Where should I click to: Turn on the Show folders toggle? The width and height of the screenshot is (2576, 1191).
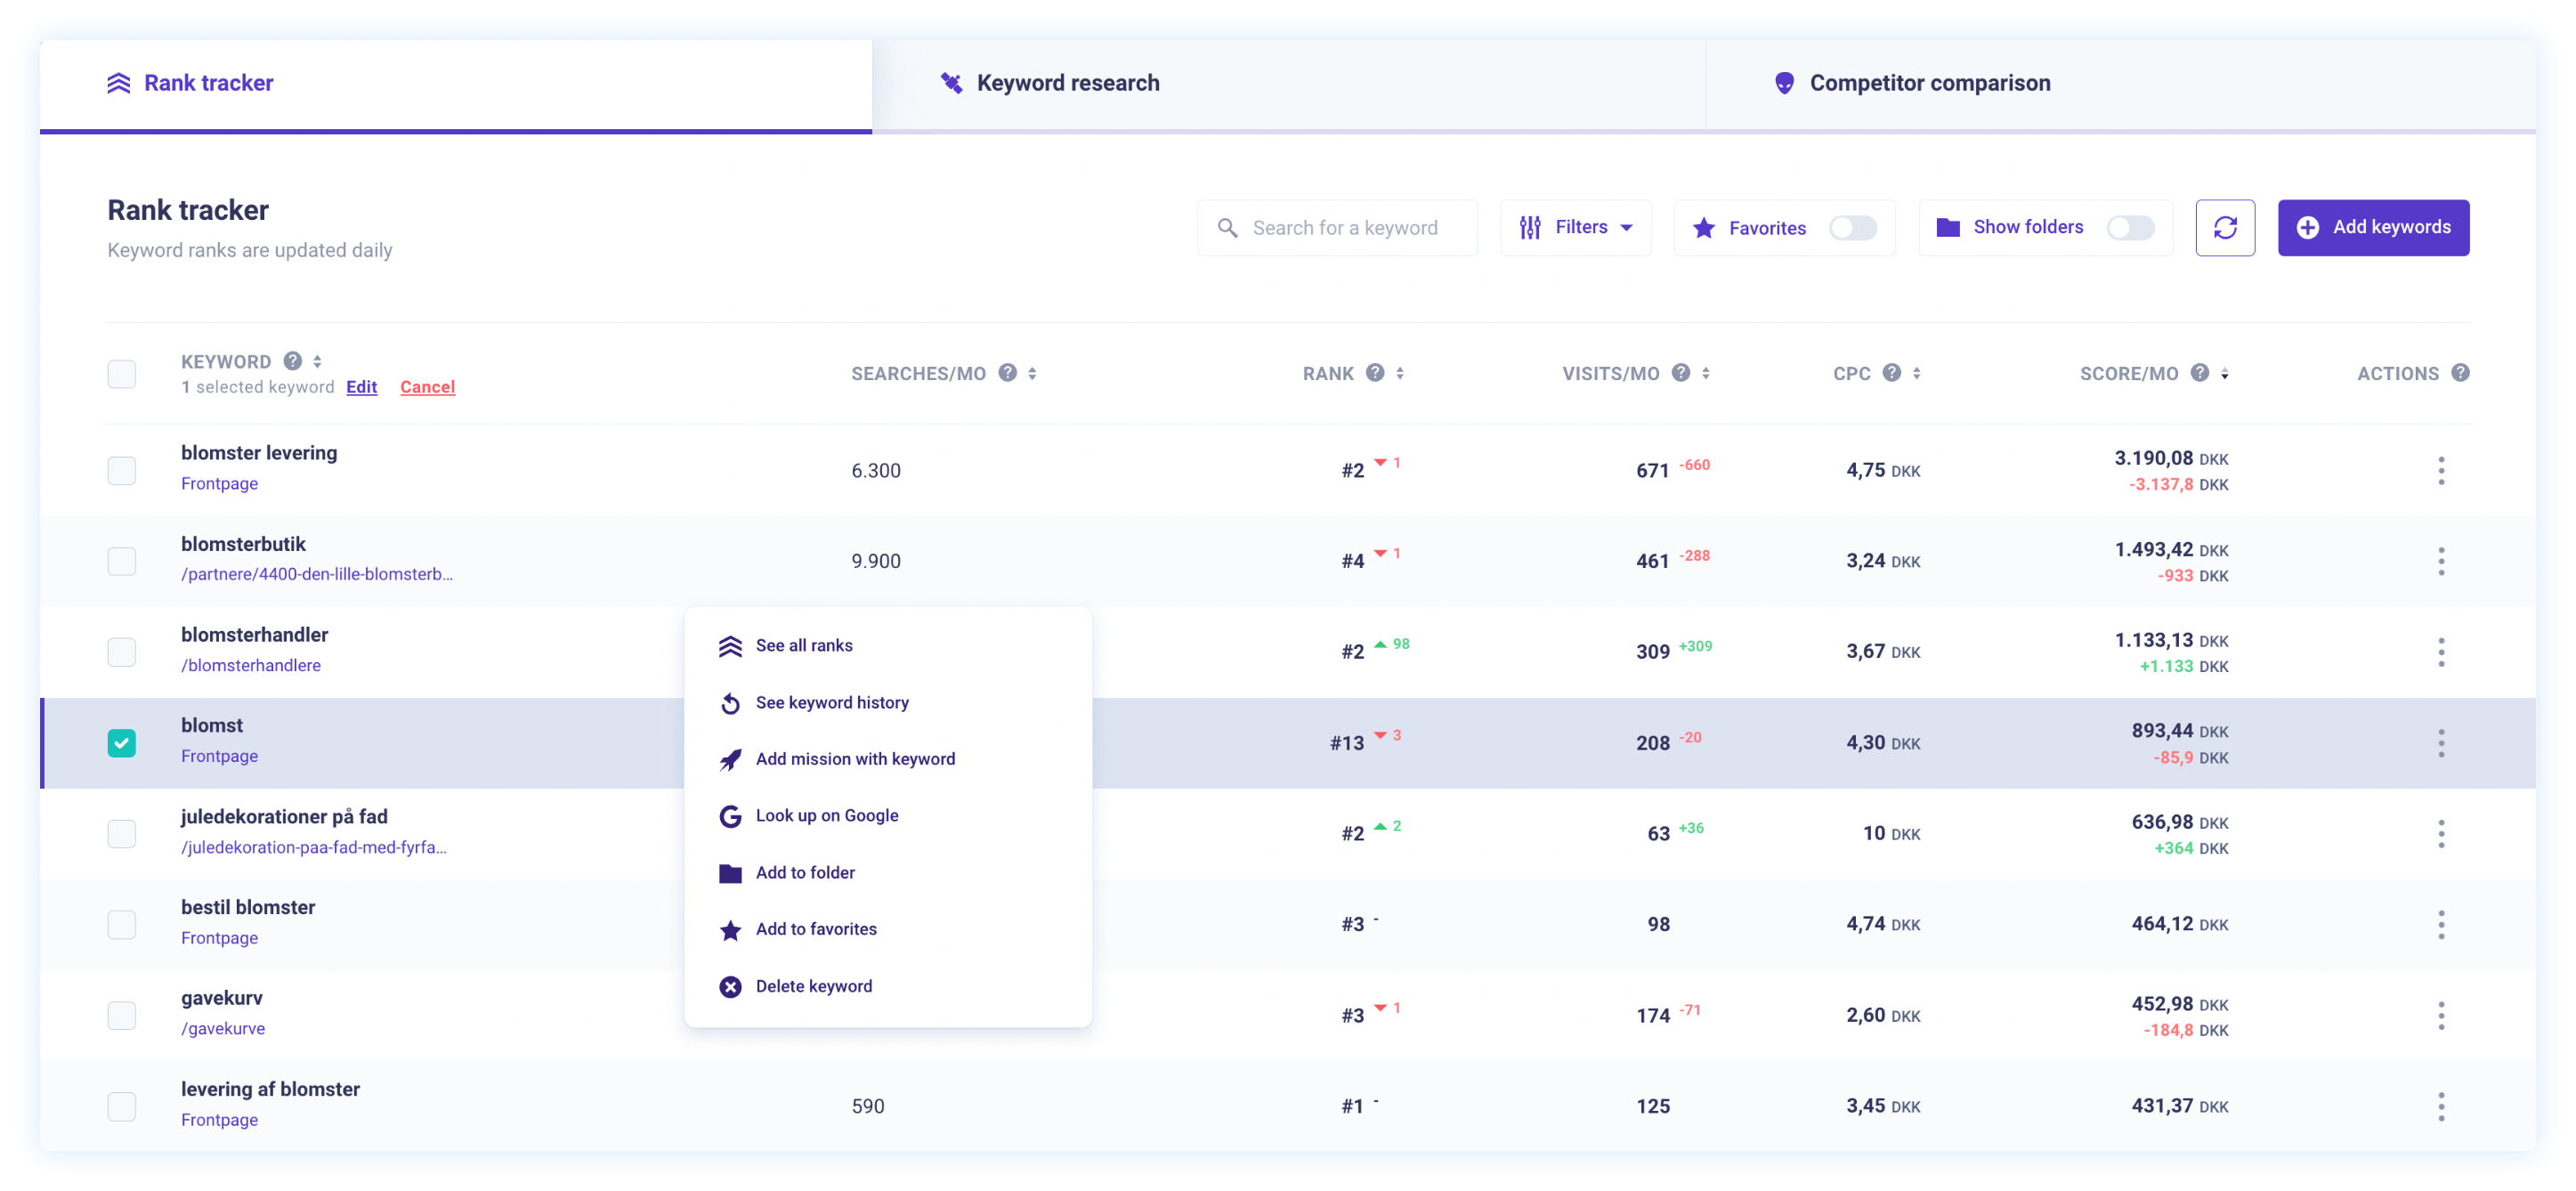(2131, 227)
